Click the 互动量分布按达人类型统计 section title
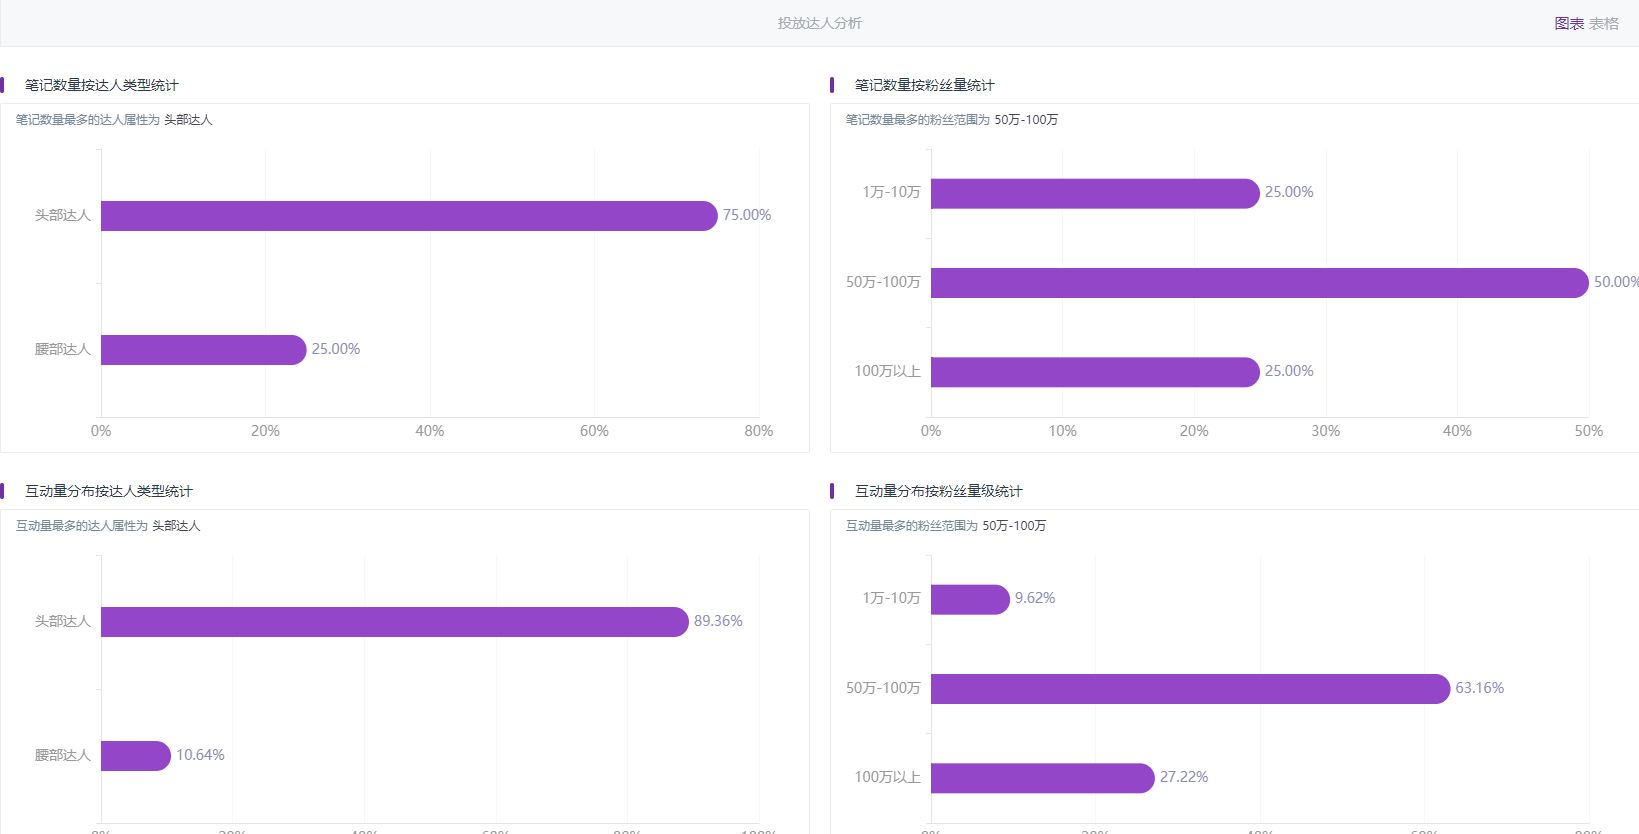 pyautogui.click(x=108, y=491)
